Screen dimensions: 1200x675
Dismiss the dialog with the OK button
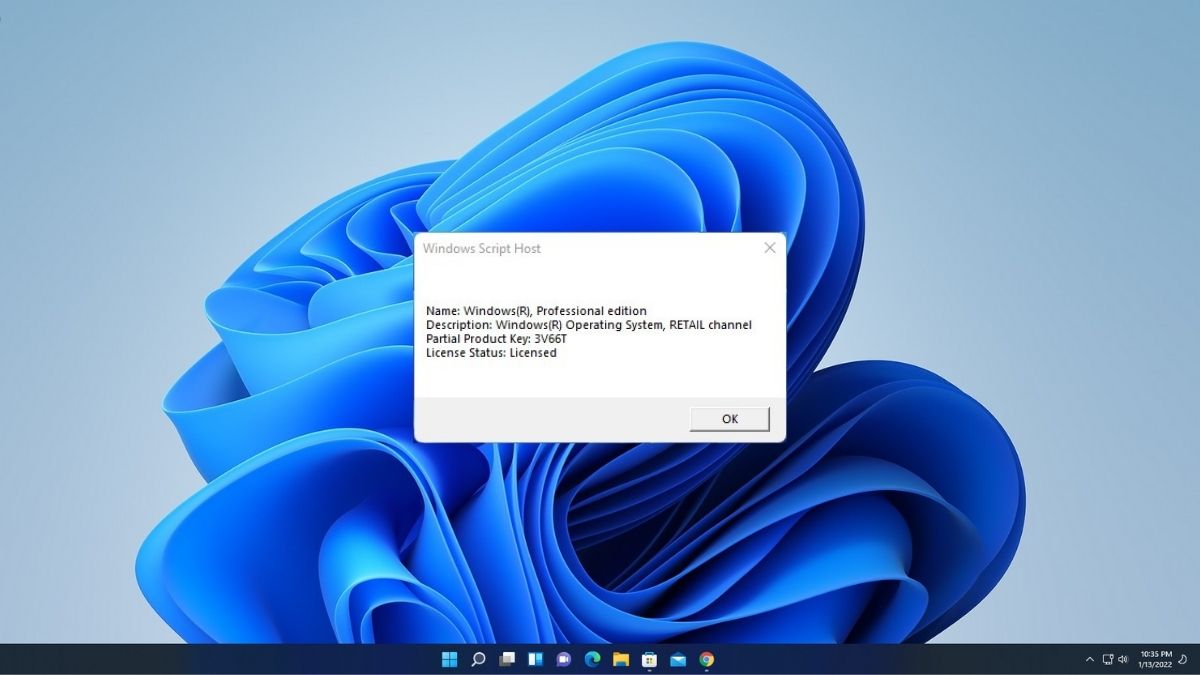coord(728,418)
